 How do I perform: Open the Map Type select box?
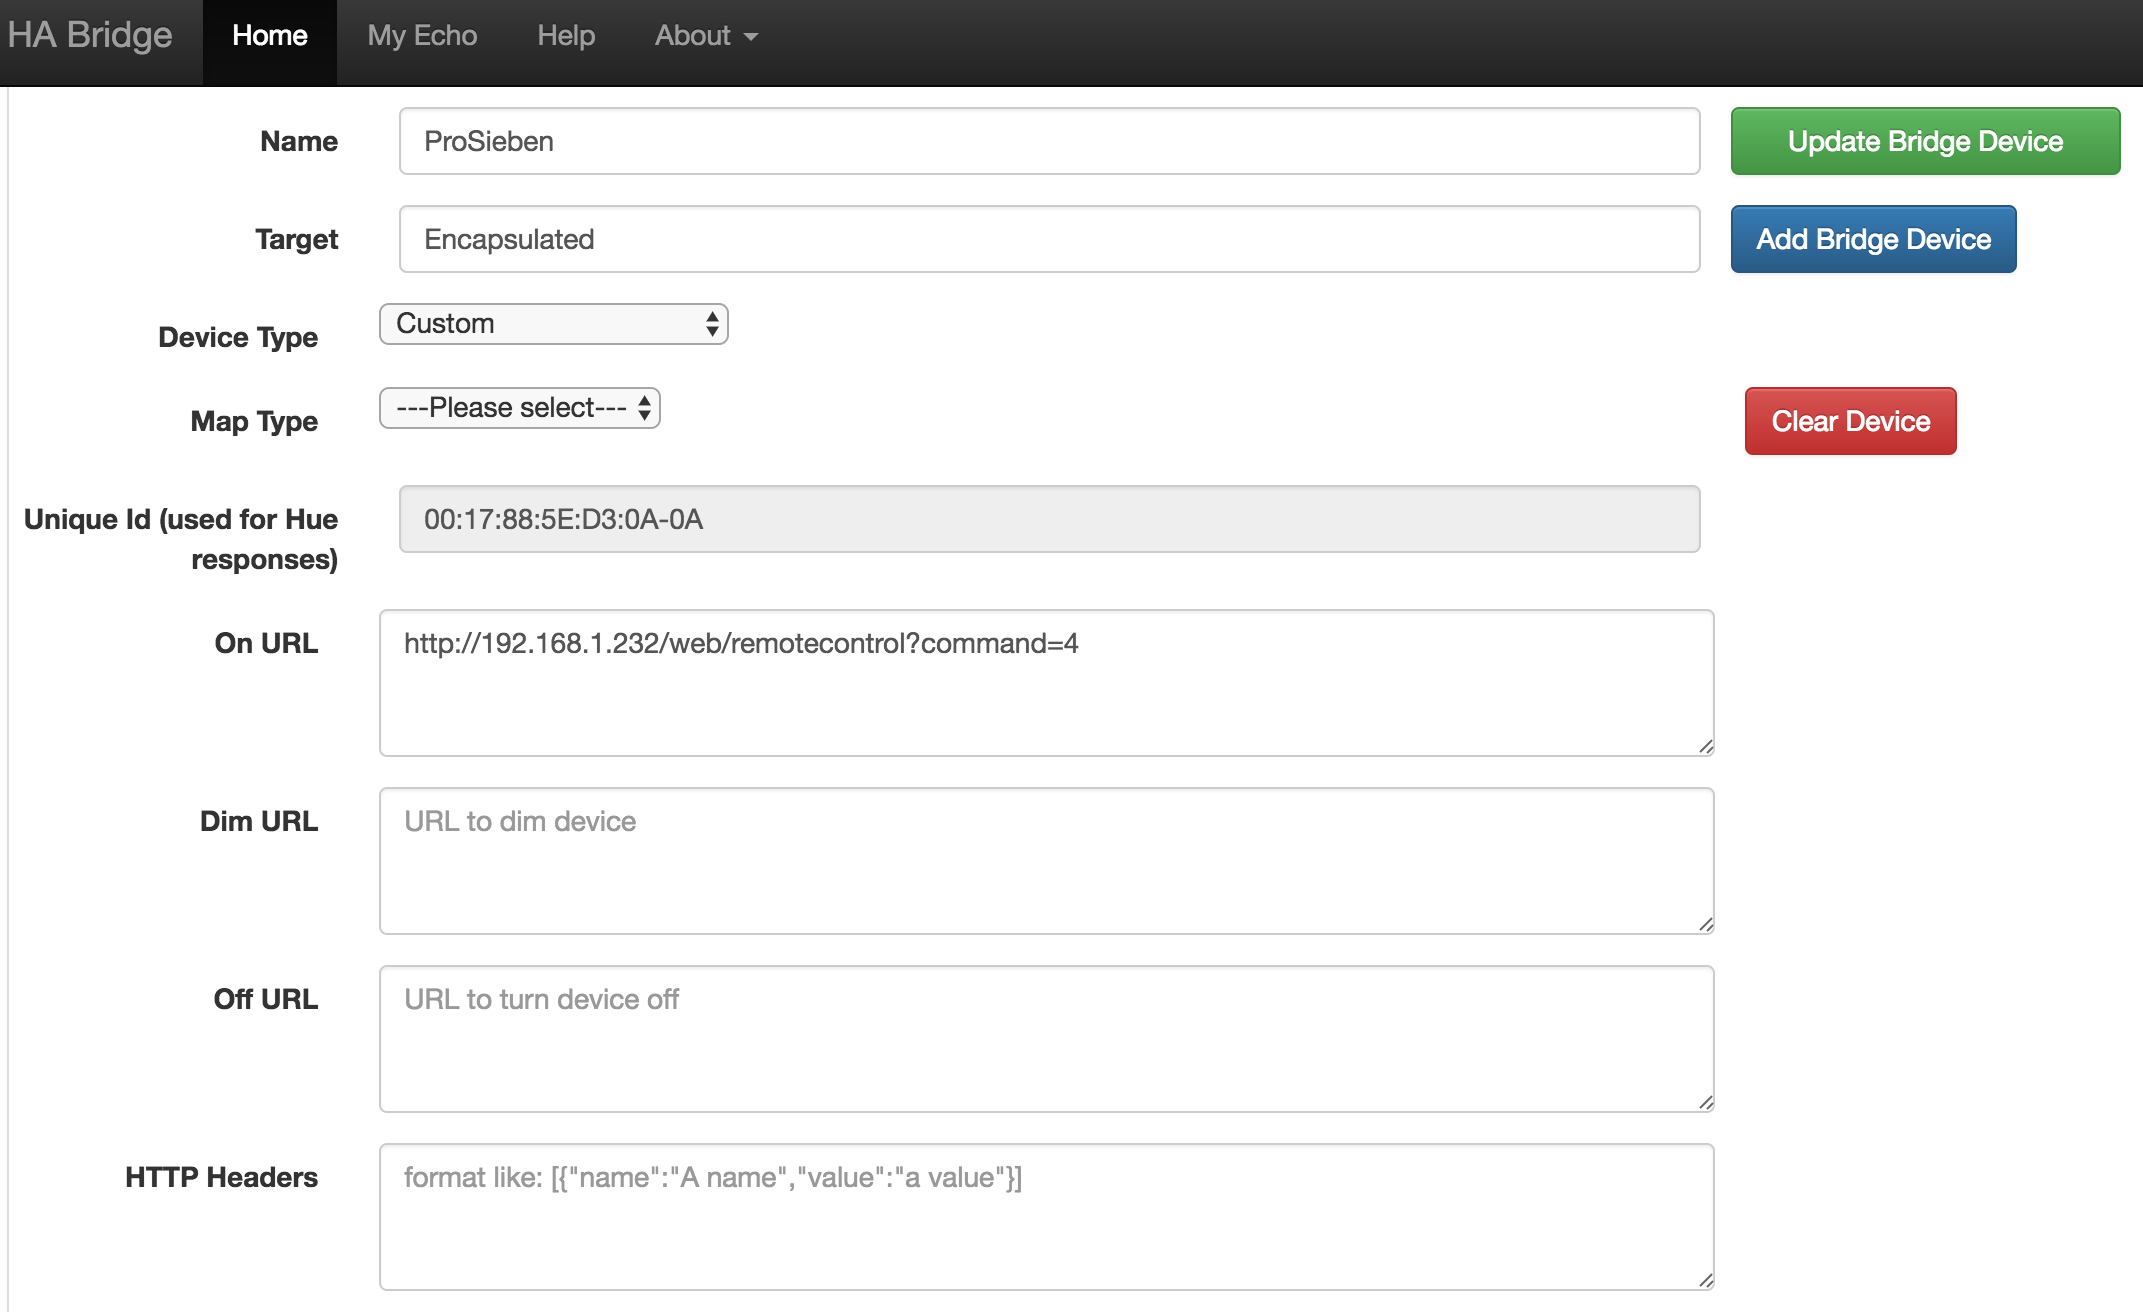pyautogui.click(x=519, y=408)
